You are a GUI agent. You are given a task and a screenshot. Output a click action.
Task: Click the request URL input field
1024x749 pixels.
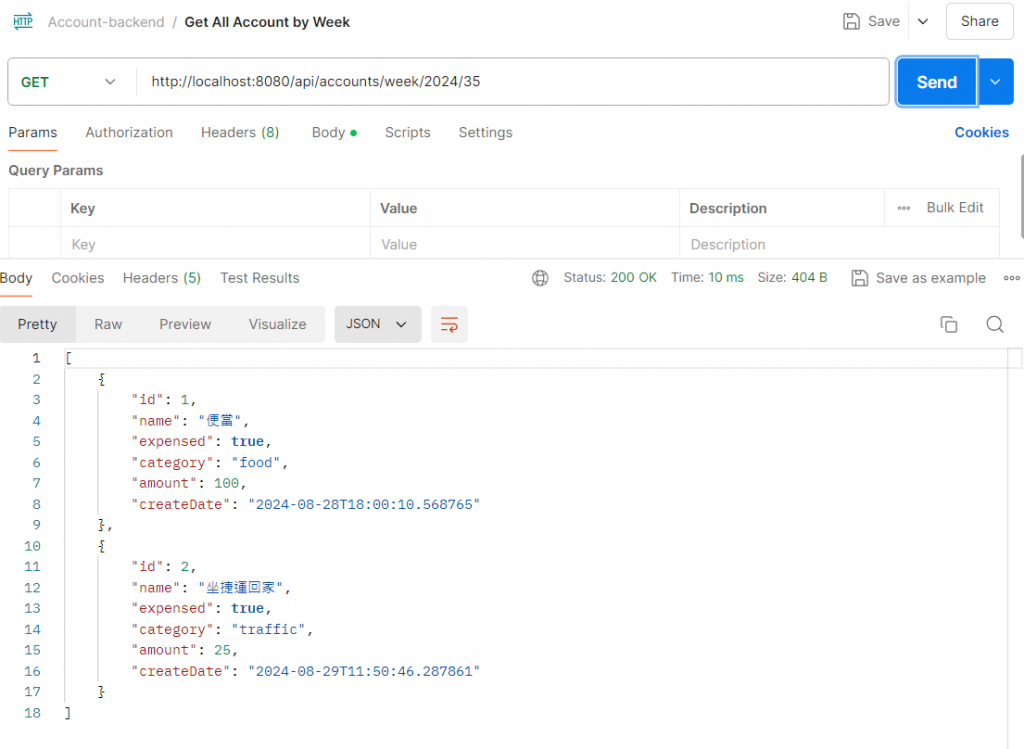(x=512, y=82)
